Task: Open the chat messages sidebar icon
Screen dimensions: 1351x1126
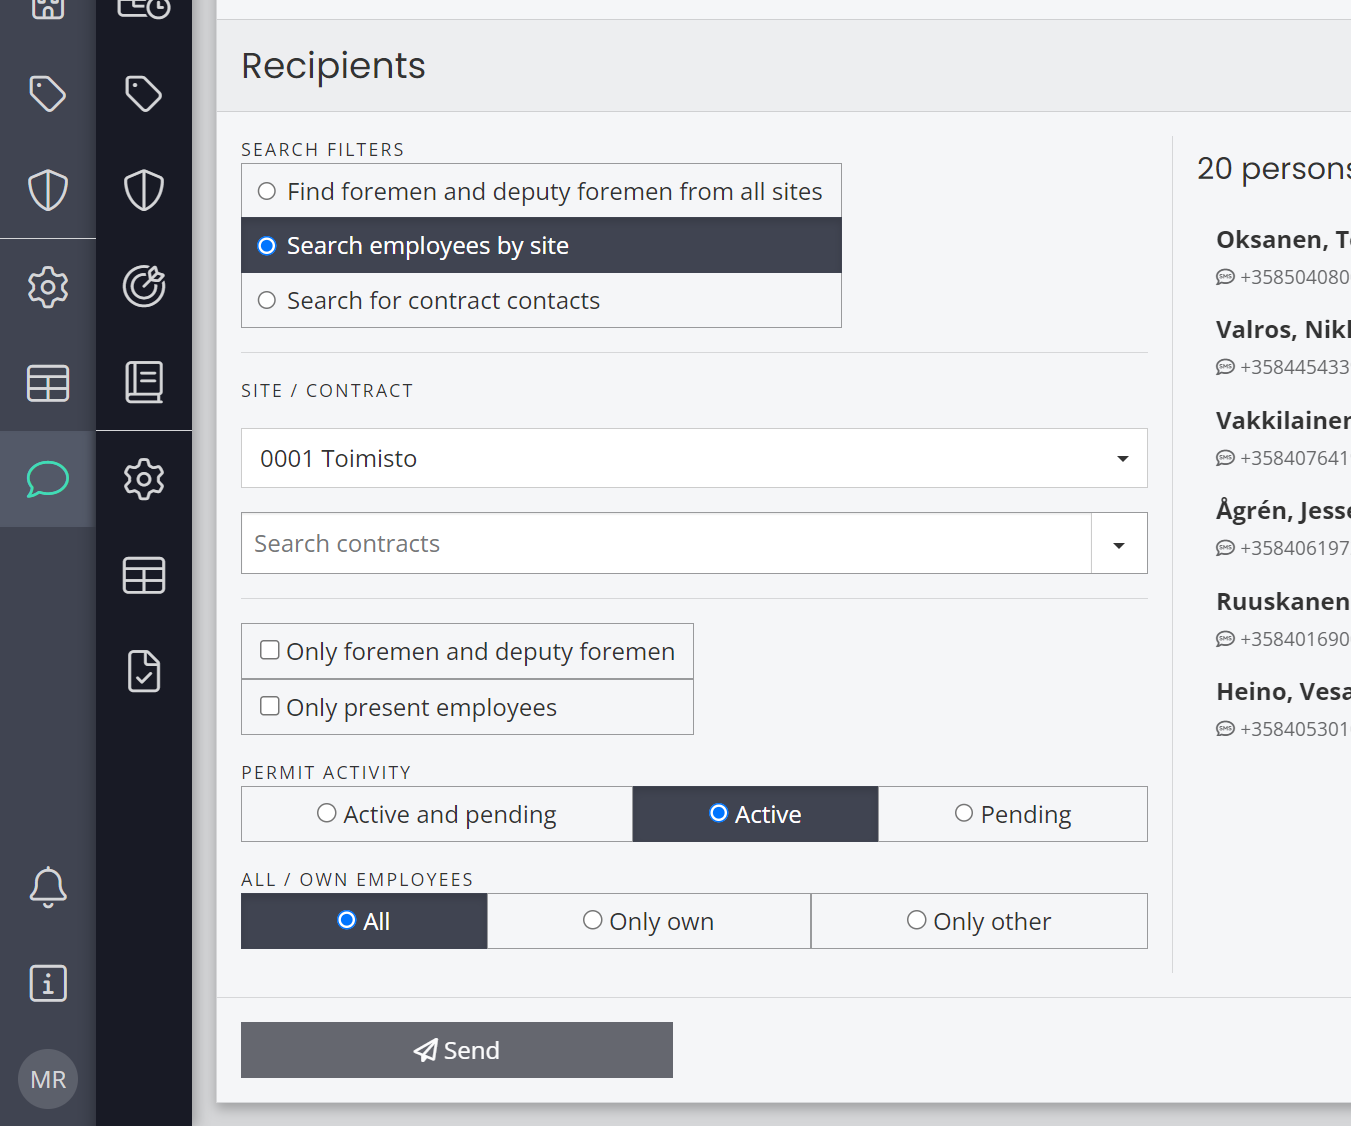Action: 47,479
